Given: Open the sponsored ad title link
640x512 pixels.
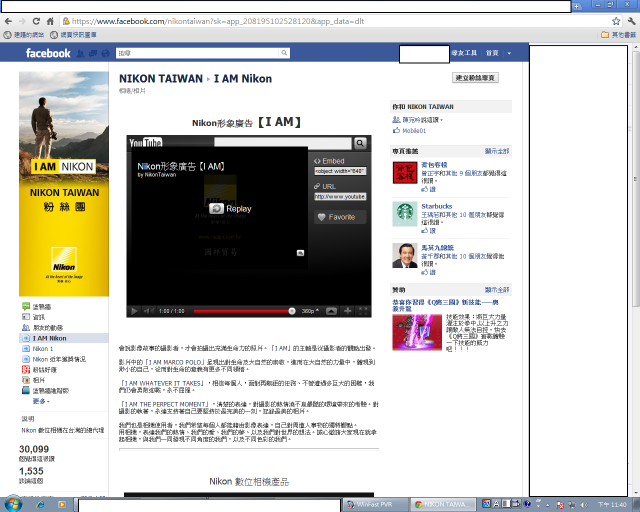Looking at the screenshot, I should pos(445,305).
